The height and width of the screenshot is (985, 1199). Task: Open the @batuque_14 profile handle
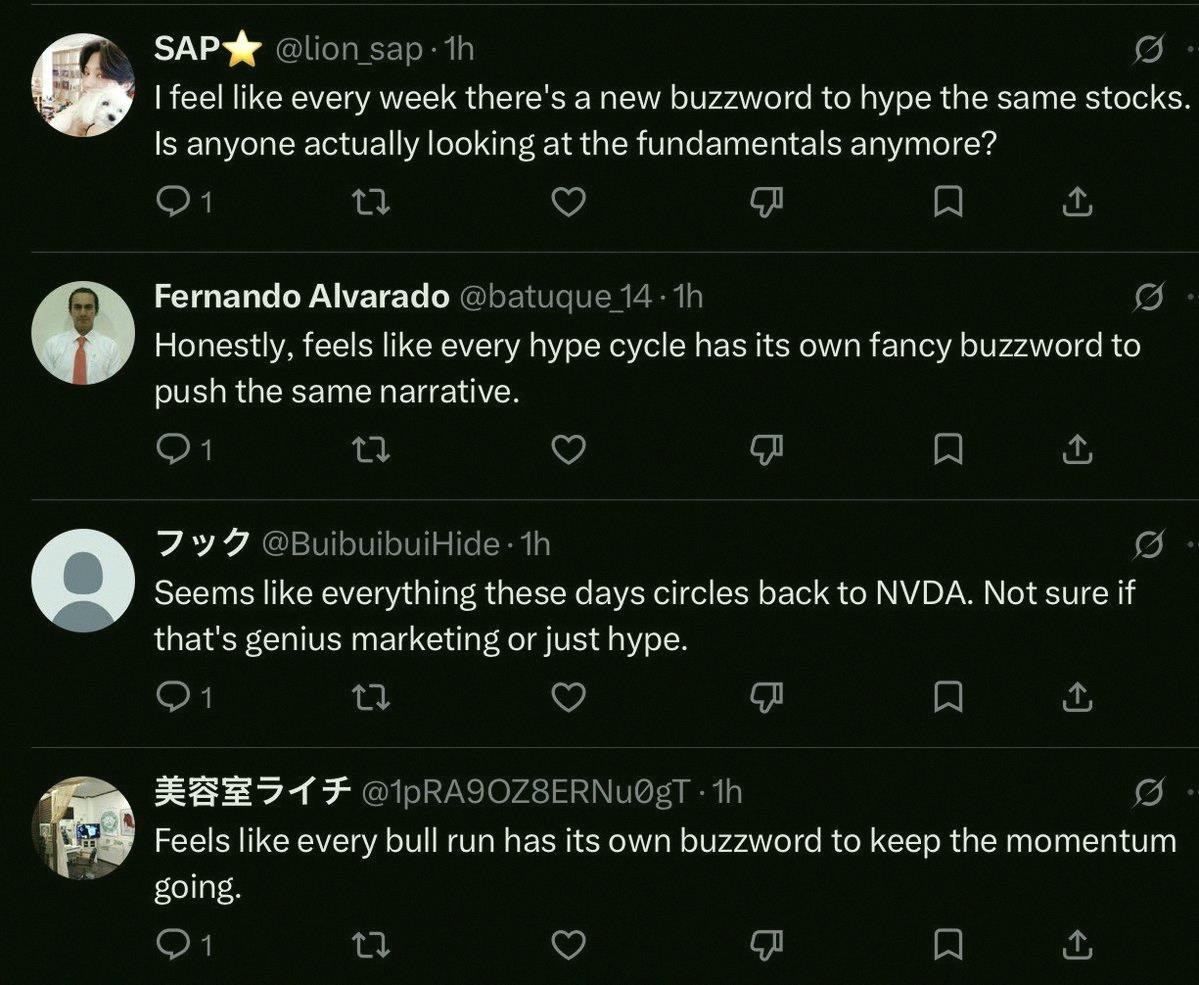point(555,297)
